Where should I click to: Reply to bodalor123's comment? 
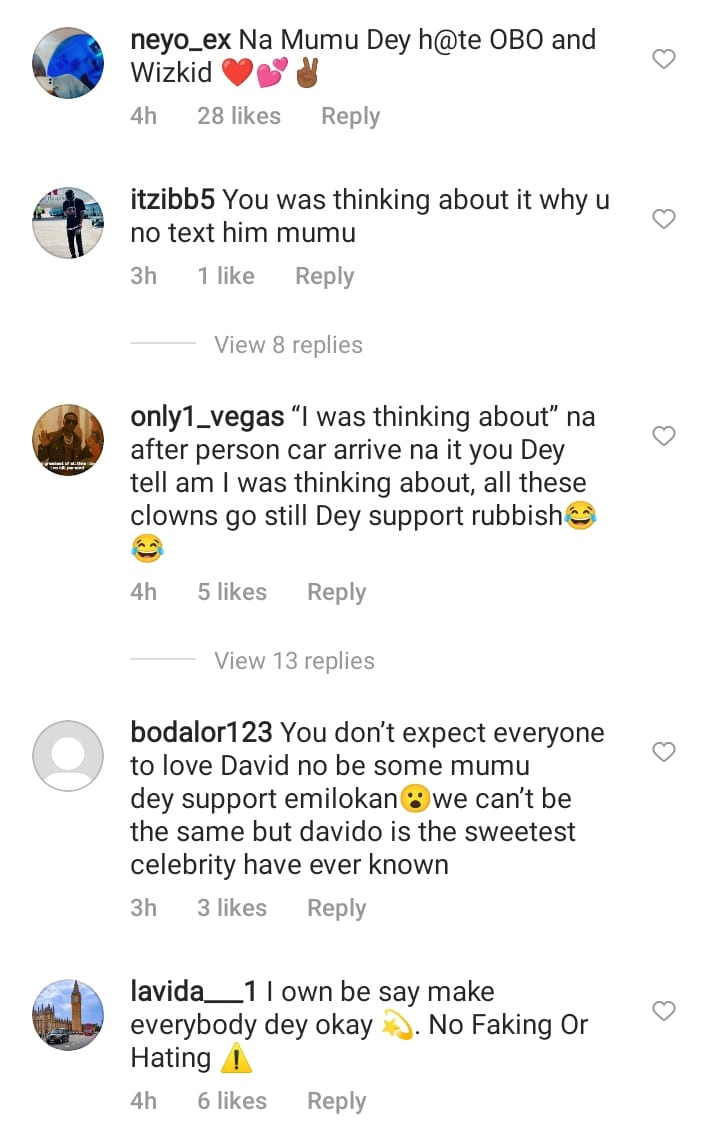(x=336, y=908)
